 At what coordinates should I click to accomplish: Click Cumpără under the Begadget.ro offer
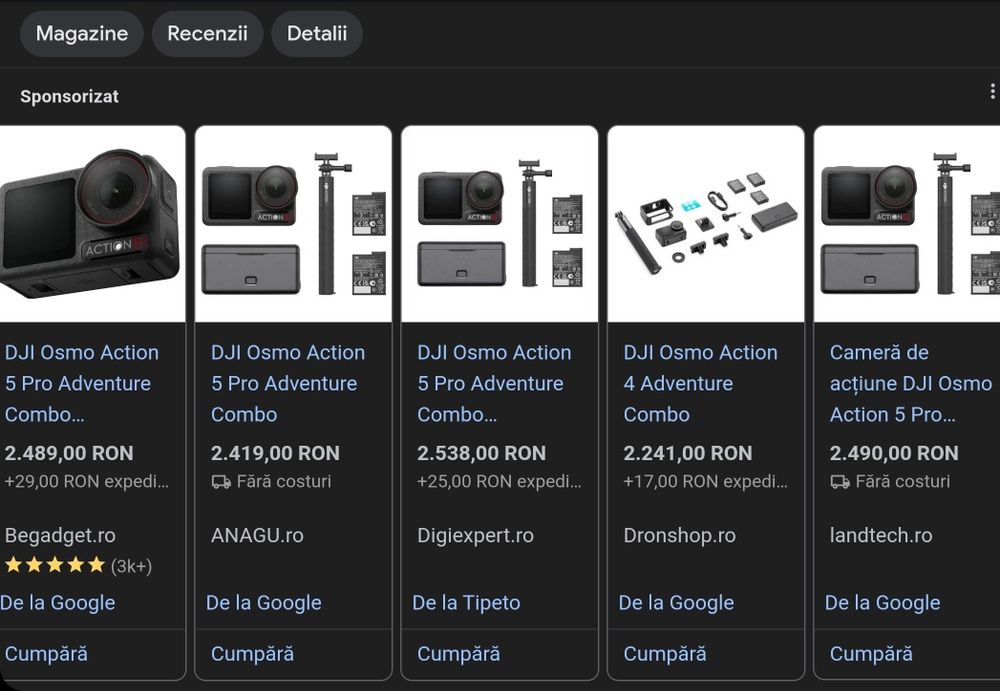pyautogui.click(x=47, y=654)
